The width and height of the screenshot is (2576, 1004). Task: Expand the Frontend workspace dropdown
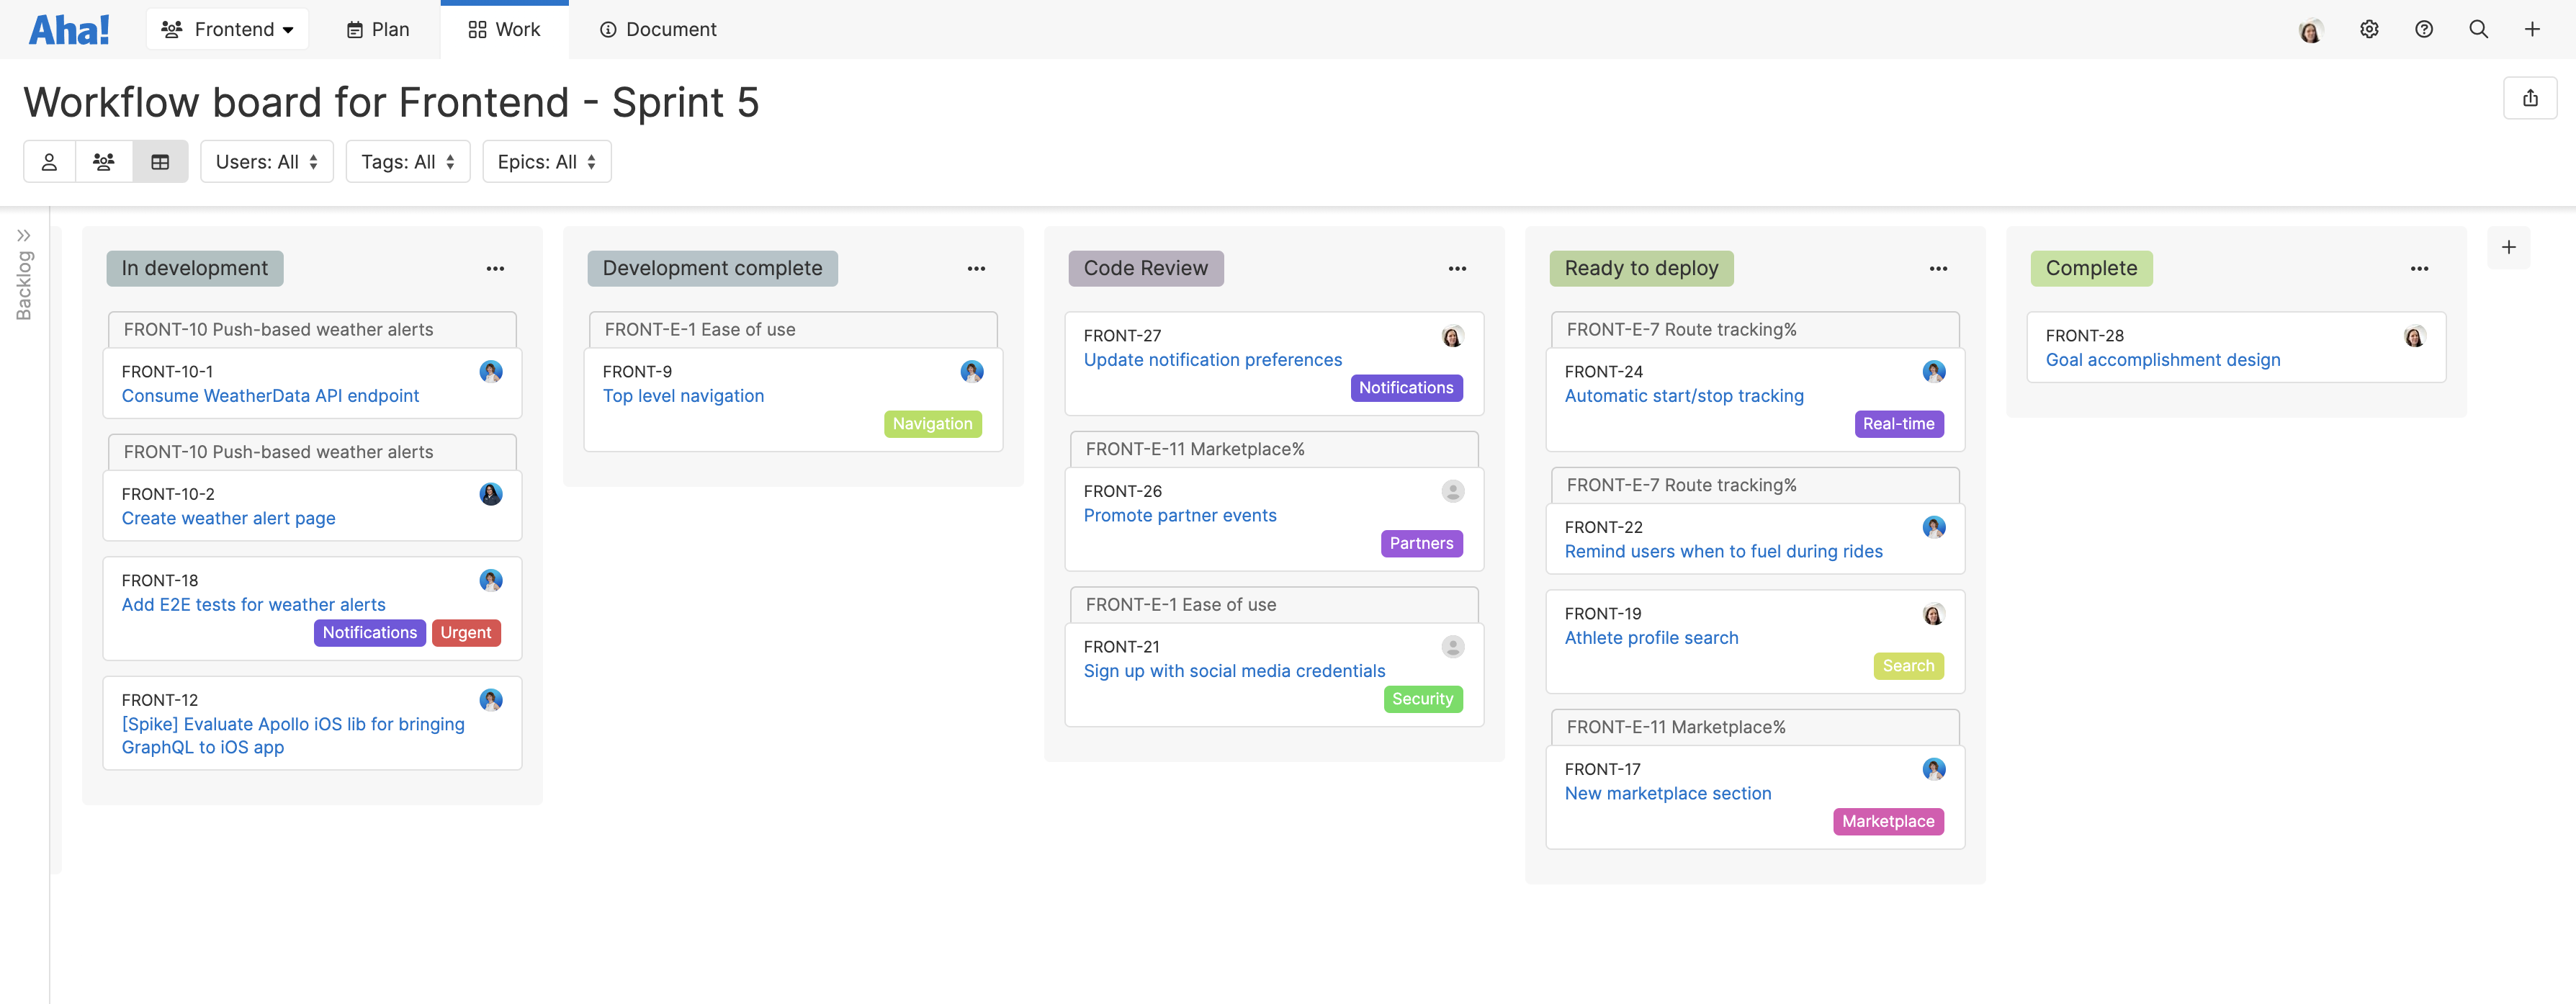point(227,29)
